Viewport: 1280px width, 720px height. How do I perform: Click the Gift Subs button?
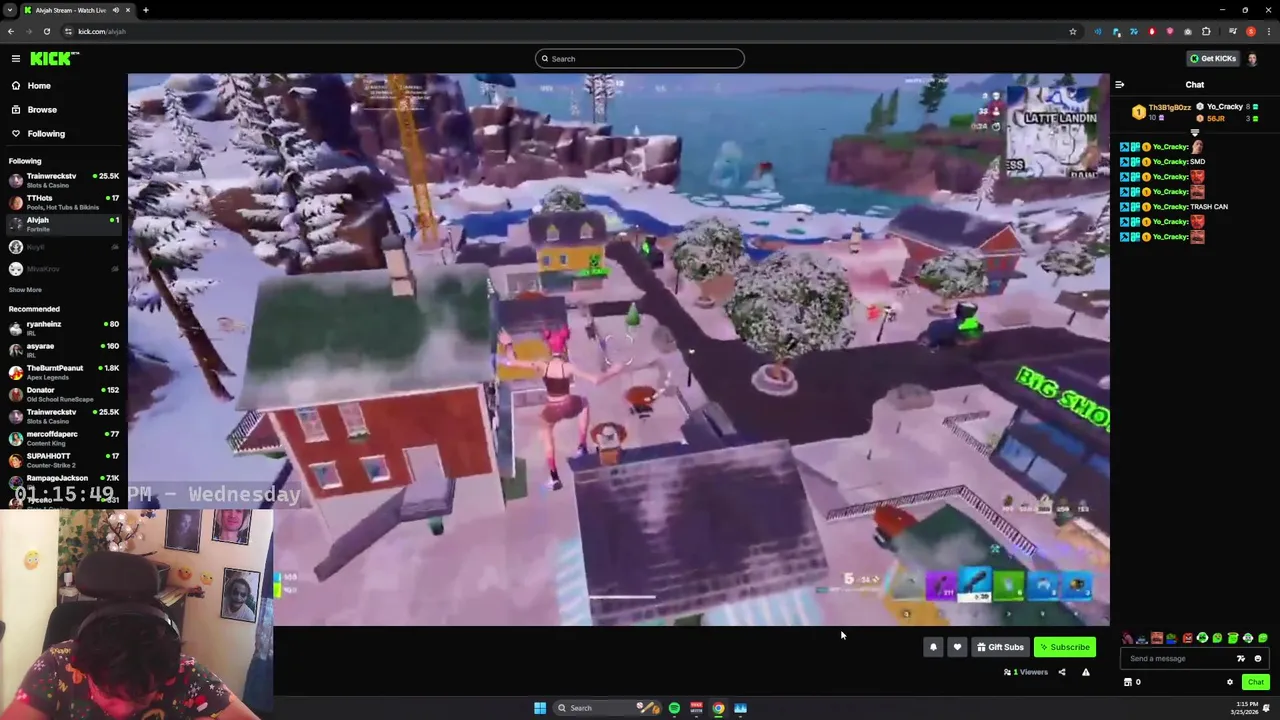coord(1000,647)
